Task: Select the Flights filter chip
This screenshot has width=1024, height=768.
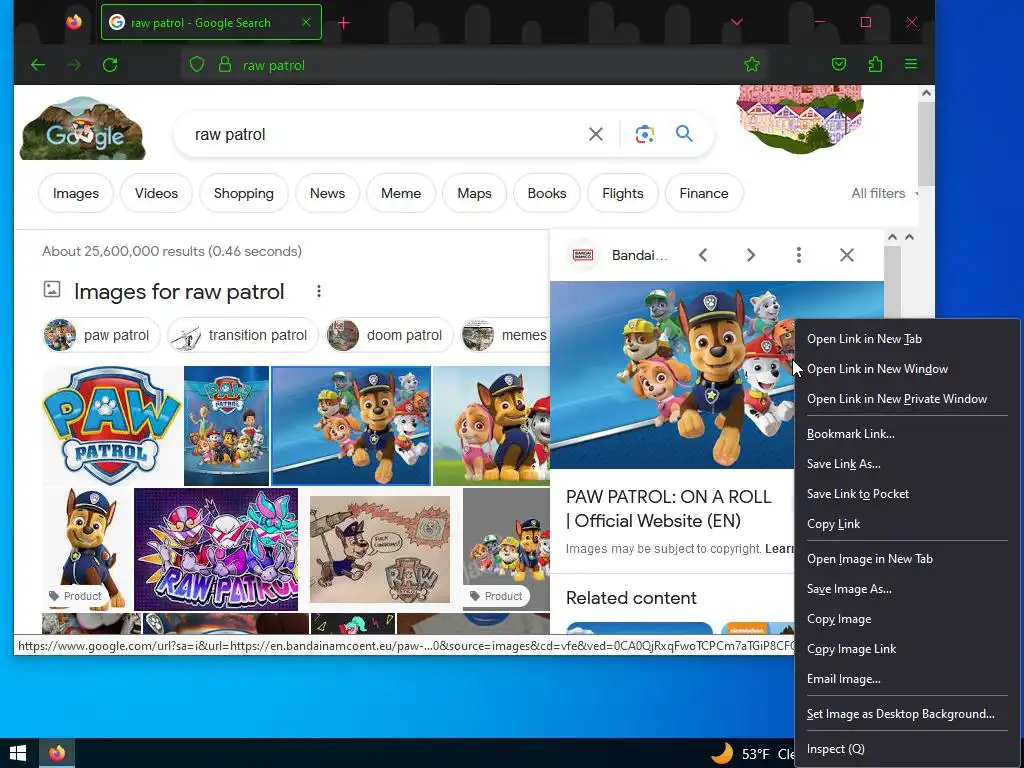Action: pos(622,193)
